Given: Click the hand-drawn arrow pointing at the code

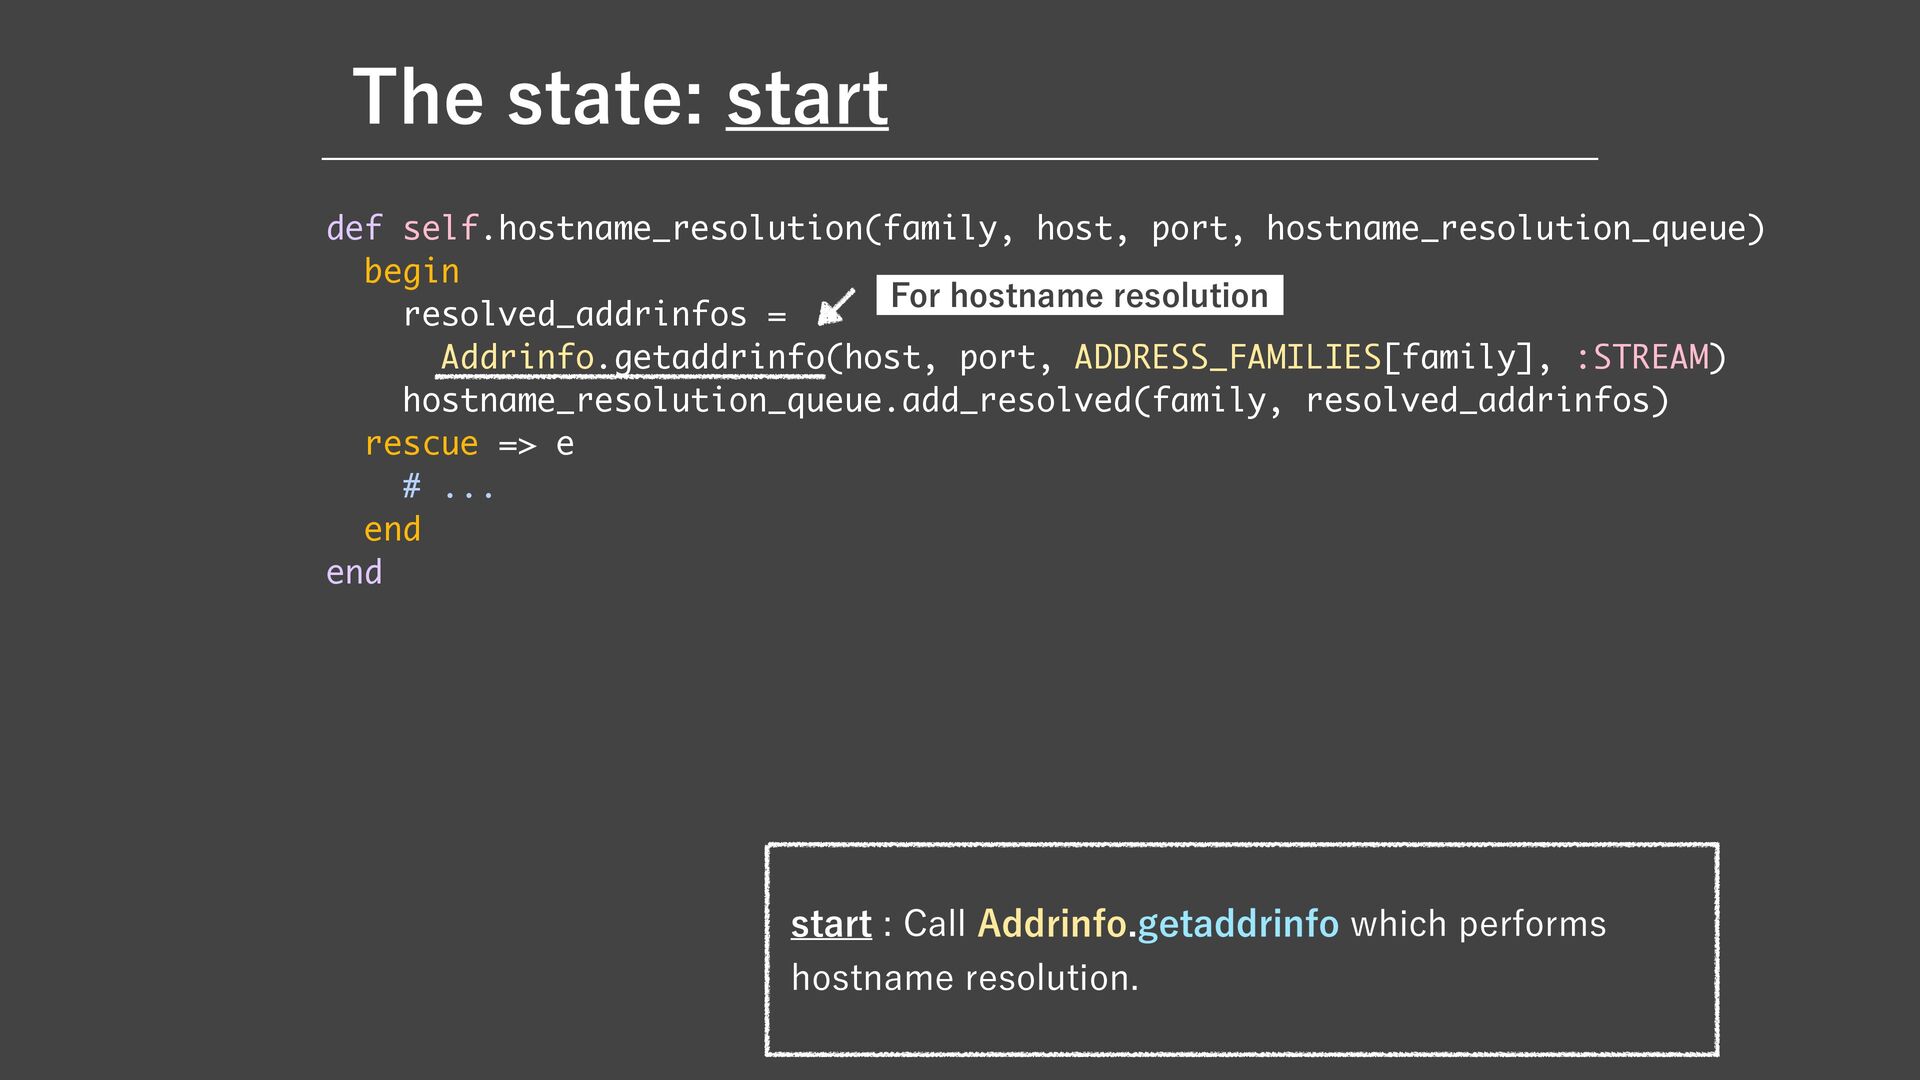Looking at the screenshot, I should pos(836,306).
